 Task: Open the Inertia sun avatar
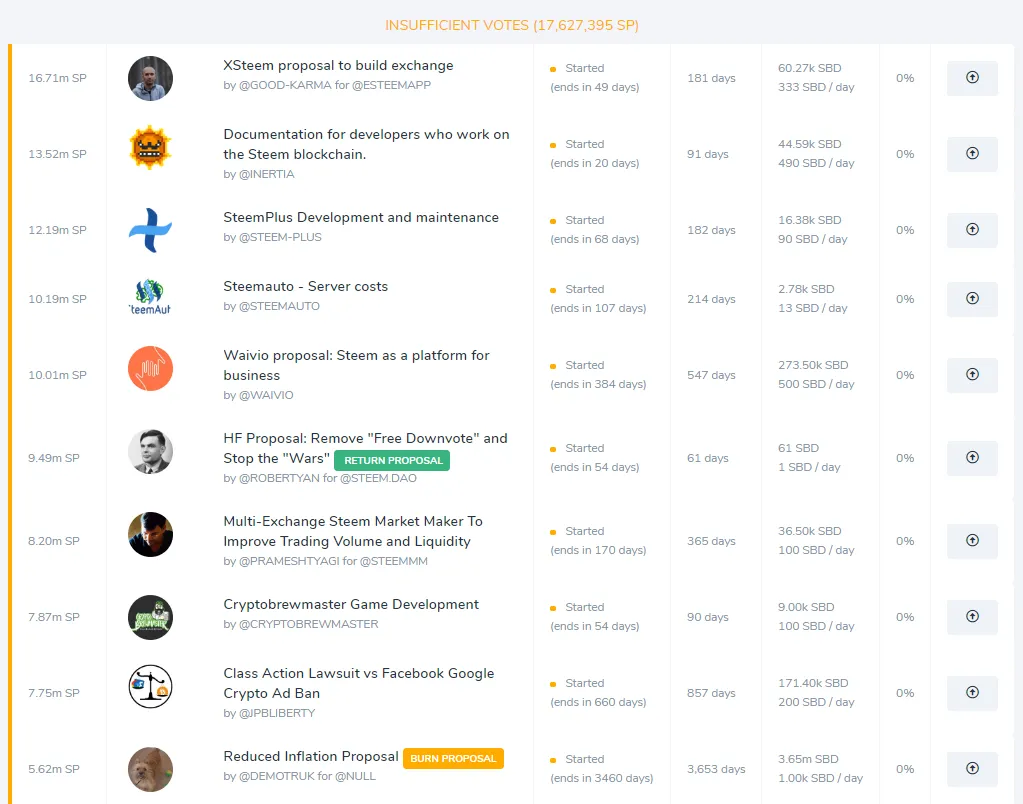pos(150,147)
